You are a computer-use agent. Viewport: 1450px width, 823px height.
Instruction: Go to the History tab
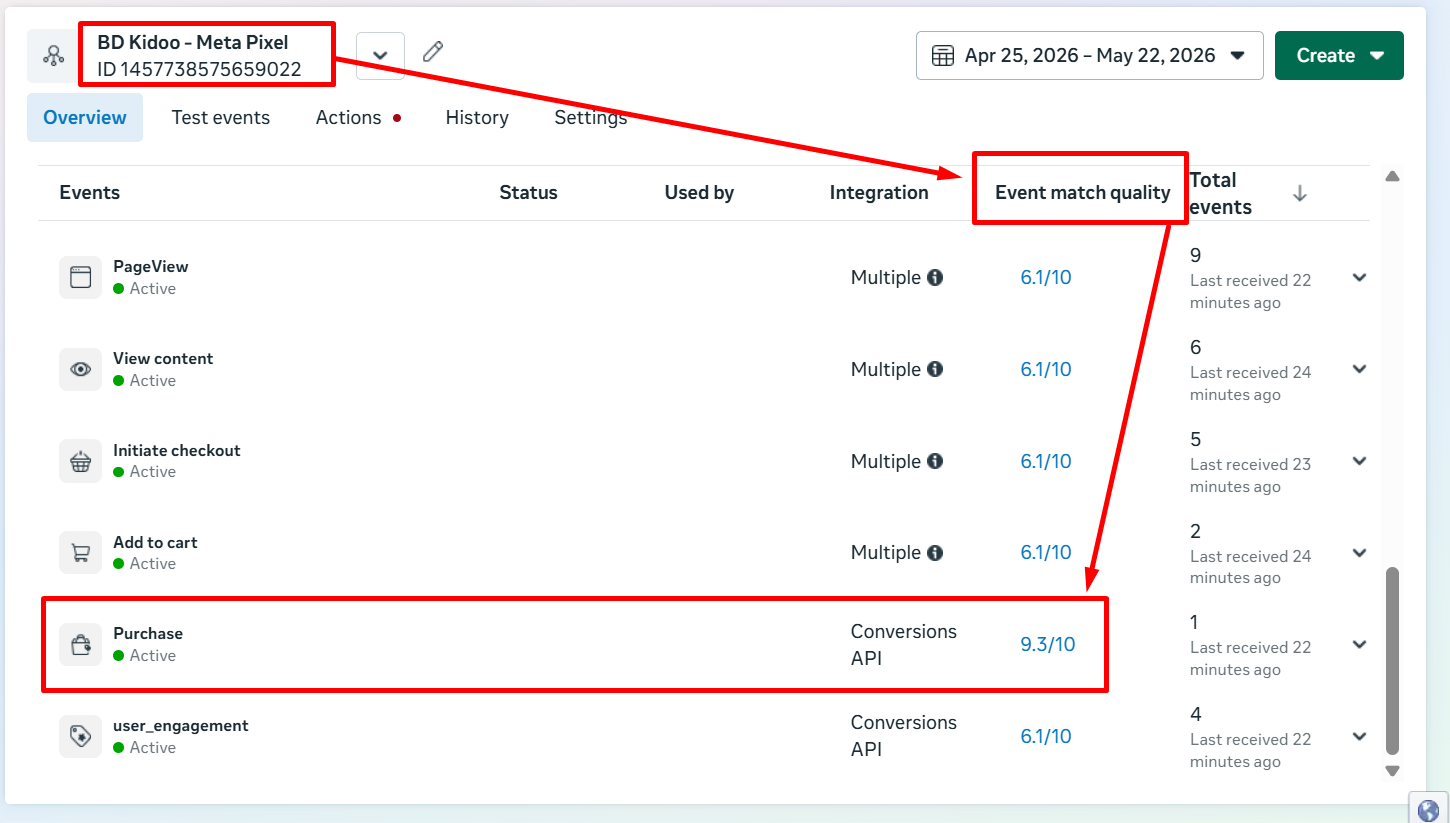point(477,117)
